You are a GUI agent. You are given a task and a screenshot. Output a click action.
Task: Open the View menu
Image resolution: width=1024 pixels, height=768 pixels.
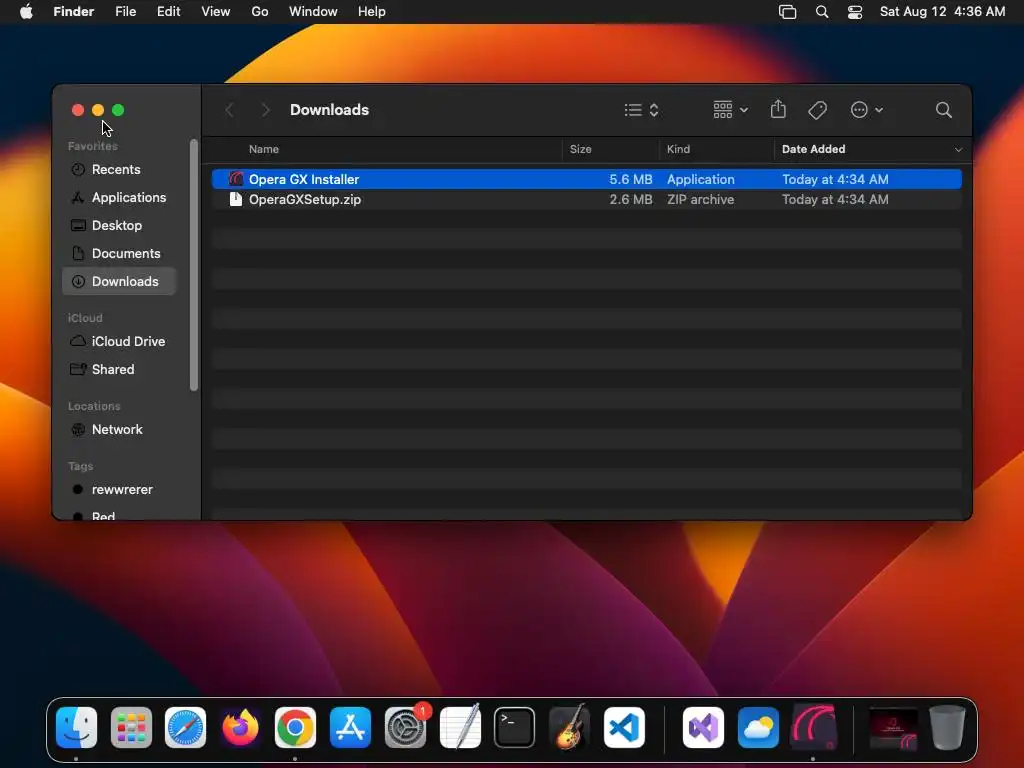tap(216, 12)
